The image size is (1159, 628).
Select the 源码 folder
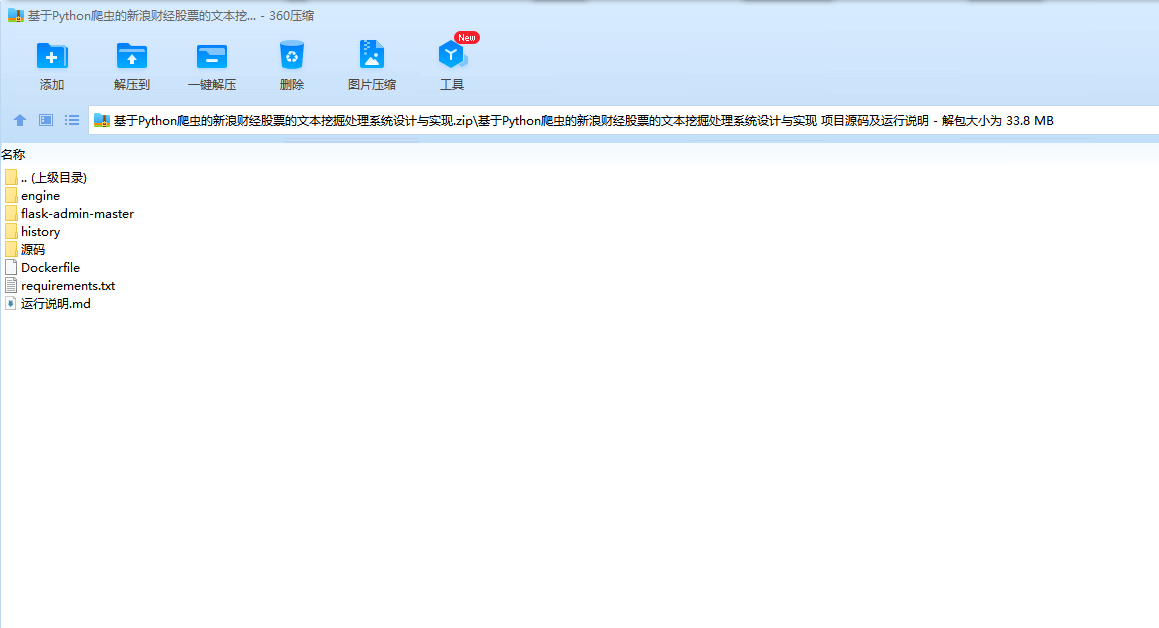tap(25, 250)
